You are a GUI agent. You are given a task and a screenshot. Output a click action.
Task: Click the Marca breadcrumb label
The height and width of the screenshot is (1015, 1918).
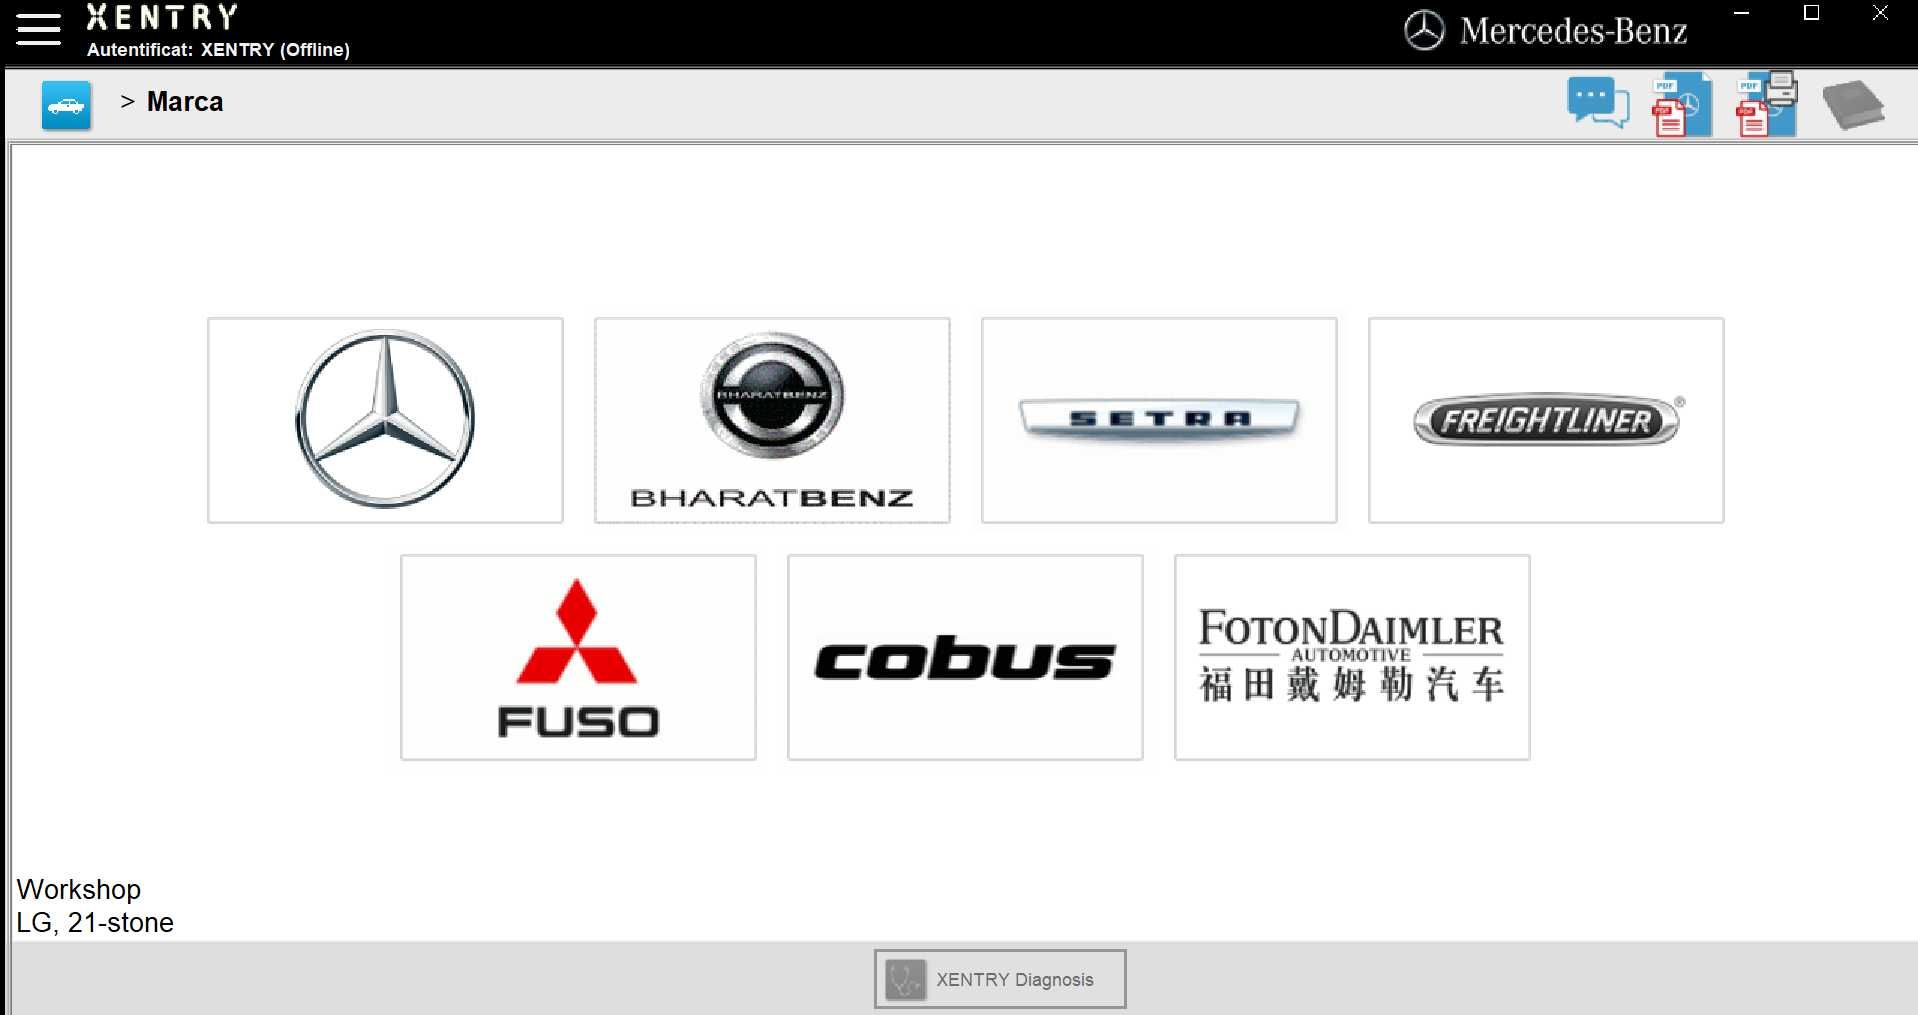pyautogui.click(x=185, y=102)
